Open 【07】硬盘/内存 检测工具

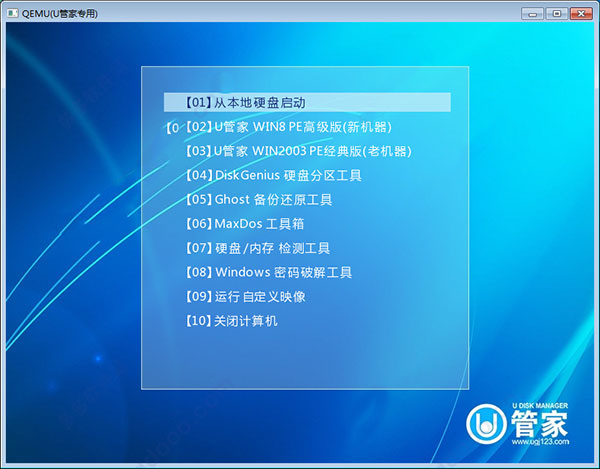coord(258,248)
